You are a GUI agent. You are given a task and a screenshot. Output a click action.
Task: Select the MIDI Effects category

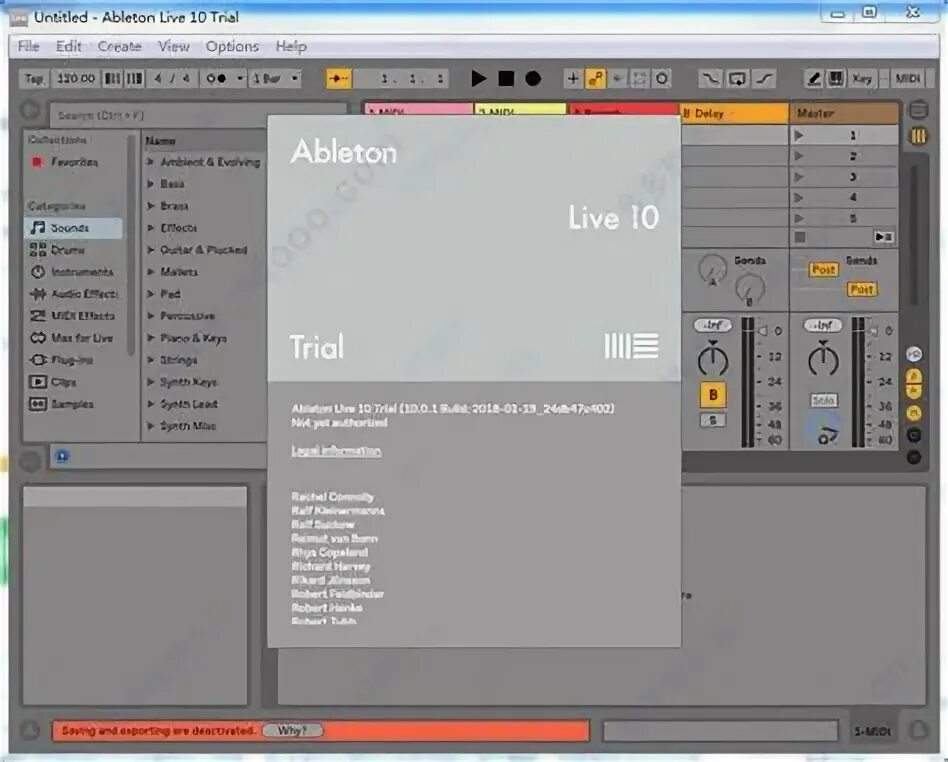tap(73, 316)
